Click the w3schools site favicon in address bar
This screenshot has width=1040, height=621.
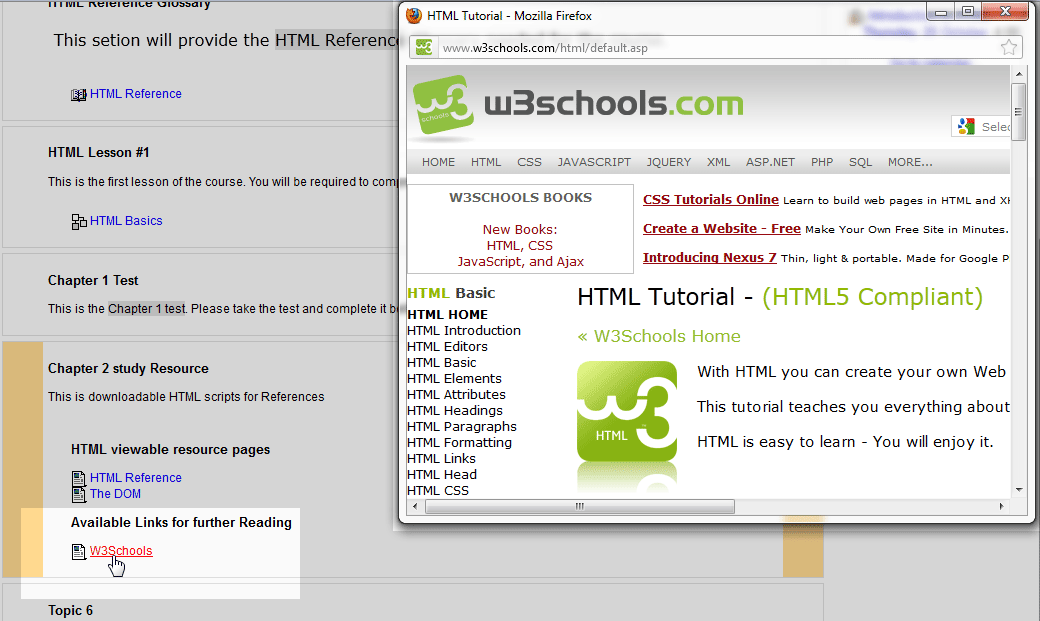[x=424, y=47]
